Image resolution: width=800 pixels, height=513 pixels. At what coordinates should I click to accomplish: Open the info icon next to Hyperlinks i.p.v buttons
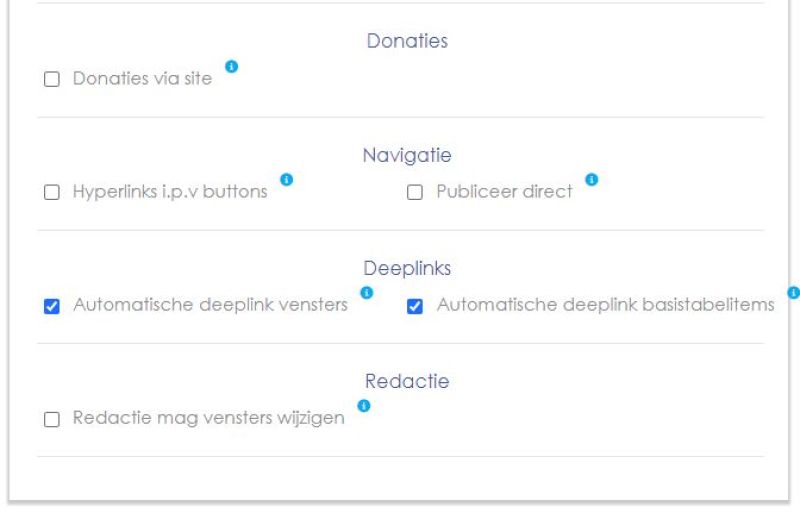point(287,180)
